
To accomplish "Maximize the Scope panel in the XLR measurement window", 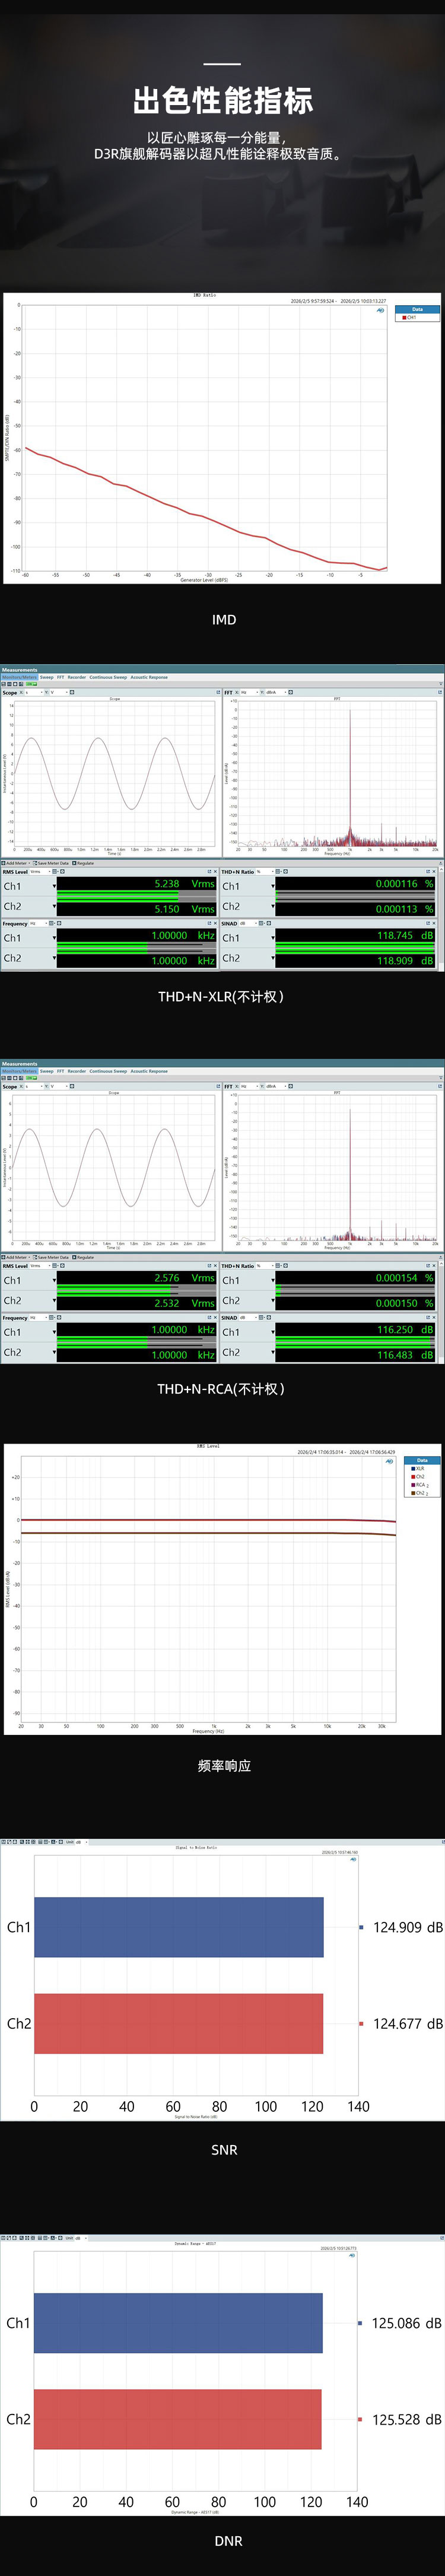I will (217, 692).
